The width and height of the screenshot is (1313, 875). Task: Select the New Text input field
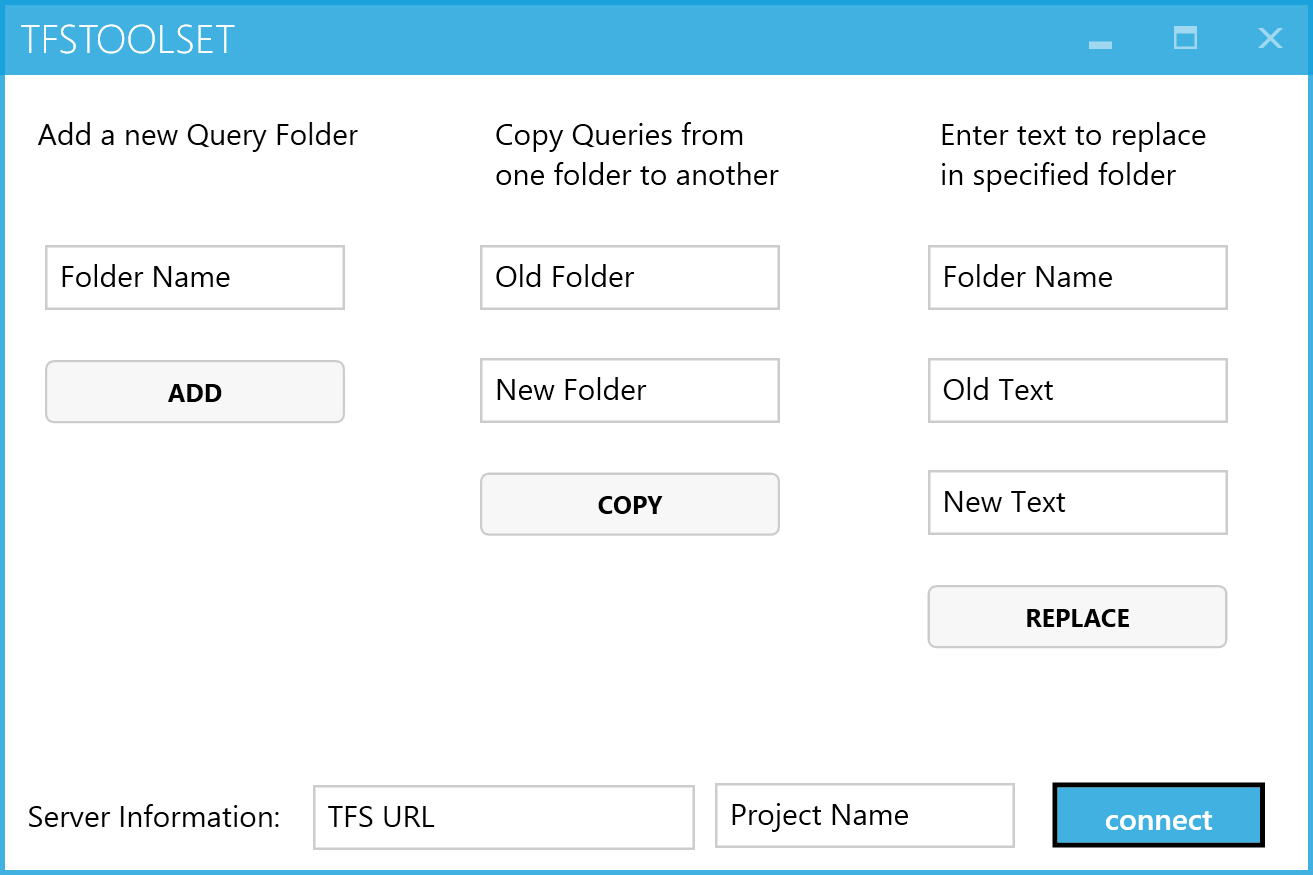[x=1077, y=502]
